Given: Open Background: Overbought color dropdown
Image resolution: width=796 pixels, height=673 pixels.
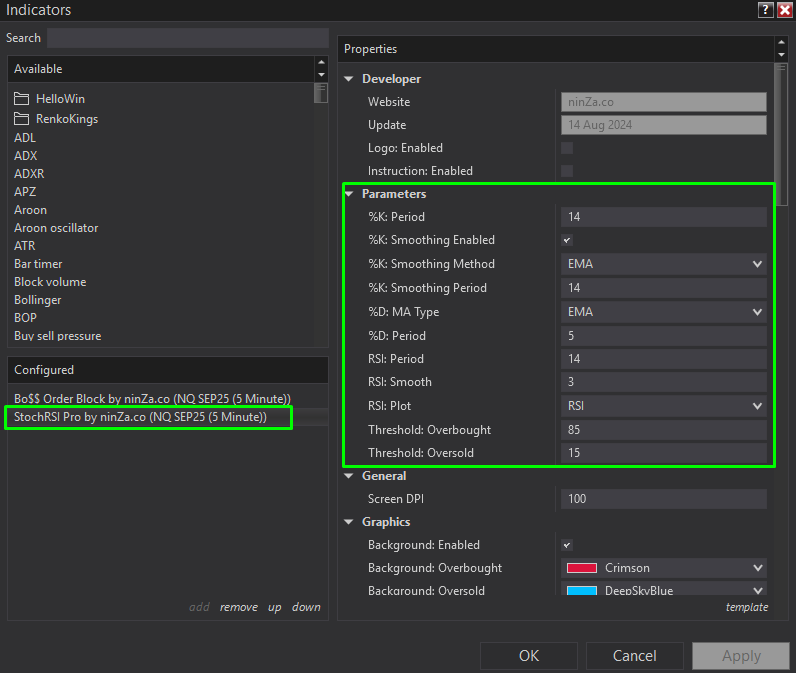Looking at the screenshot, I should coord(664,568).
